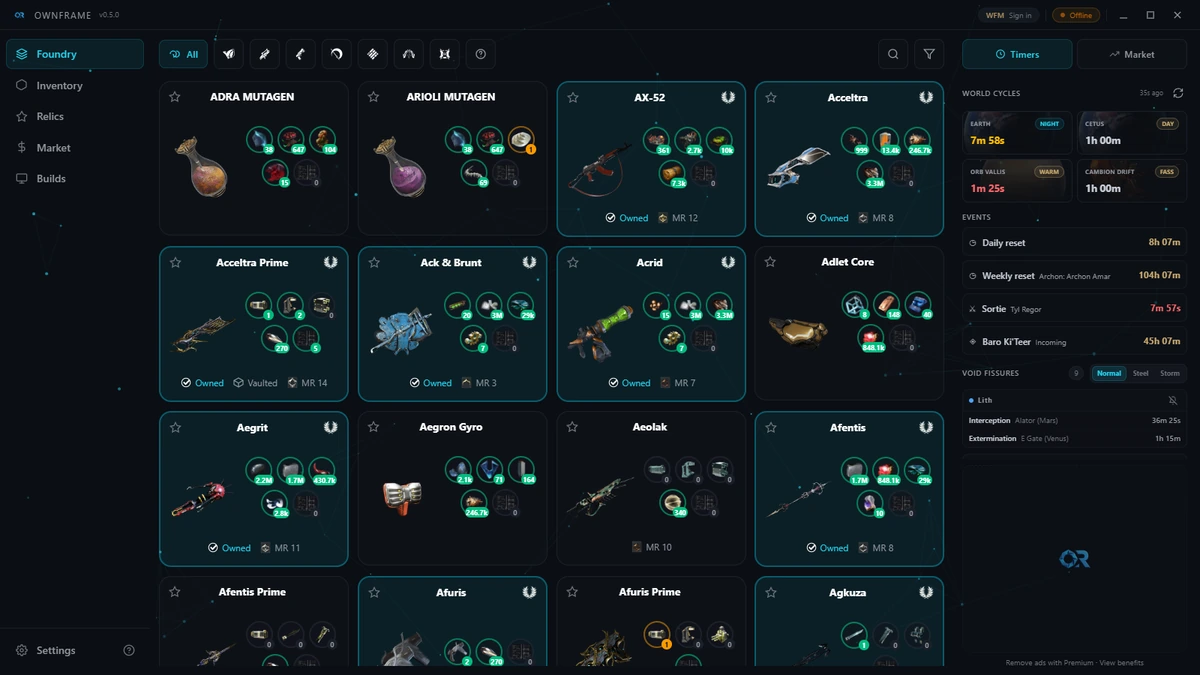Switch fissures to Storm mode
The height and width of the screenshot is (675, 1200).
tap(1170, 373)
